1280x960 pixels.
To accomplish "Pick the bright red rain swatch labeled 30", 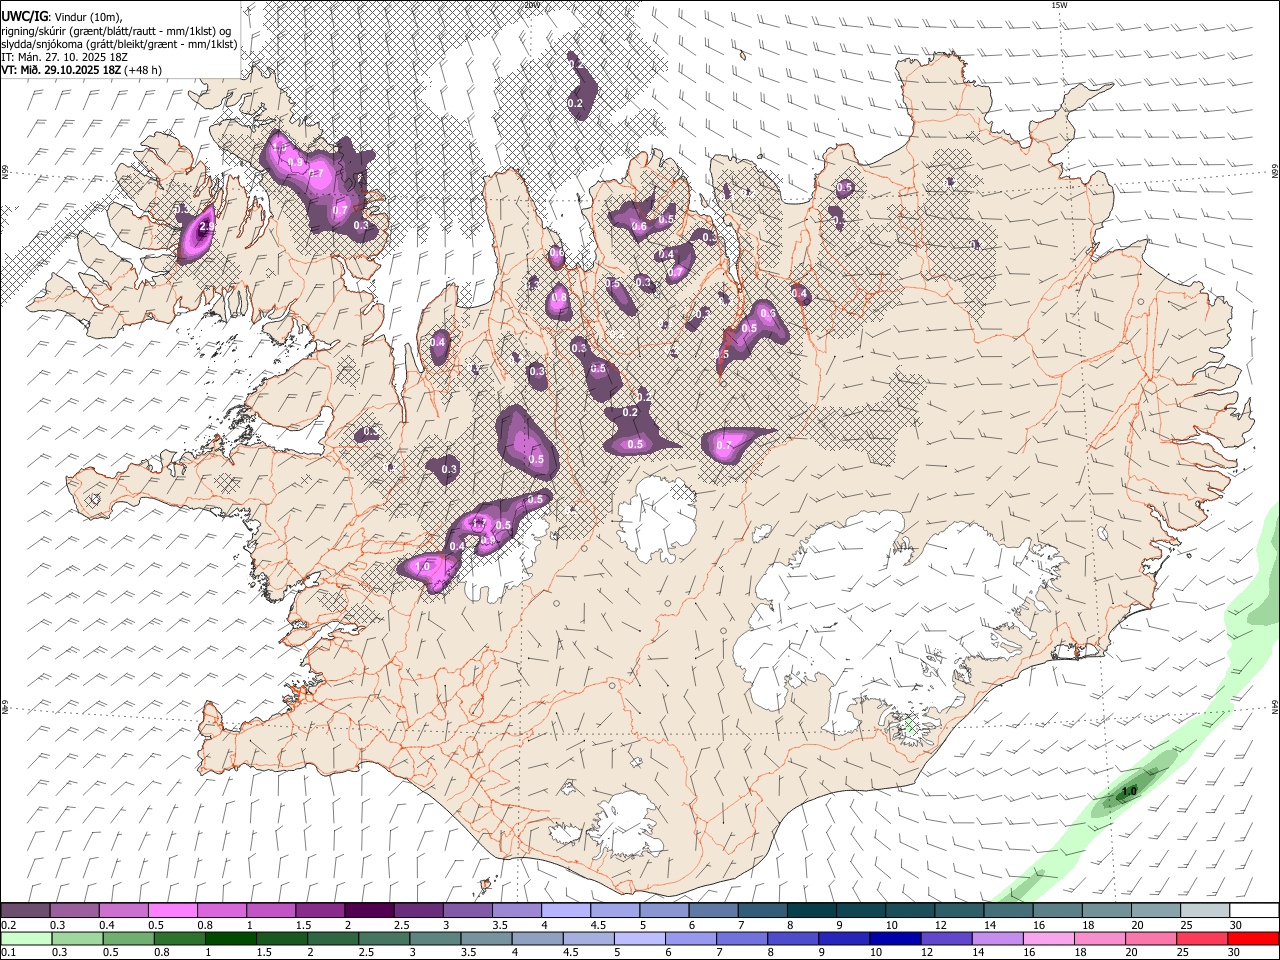I will [x=1254, y=938].
